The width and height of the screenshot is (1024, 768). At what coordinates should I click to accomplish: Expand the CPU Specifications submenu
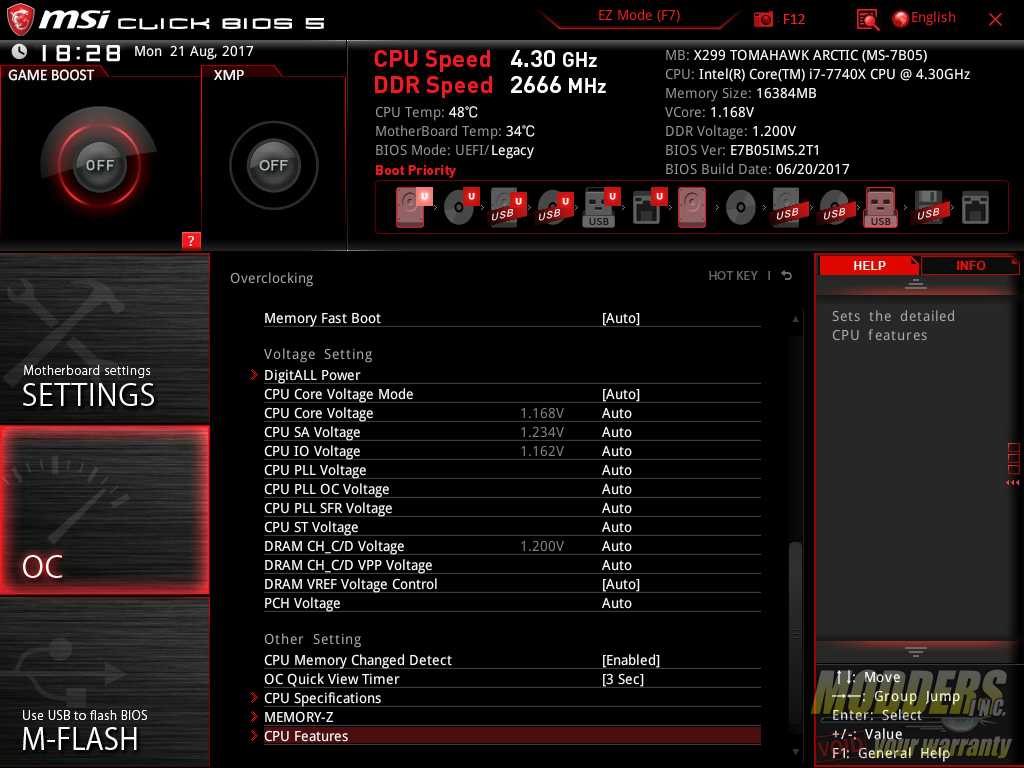coord(322,698)
